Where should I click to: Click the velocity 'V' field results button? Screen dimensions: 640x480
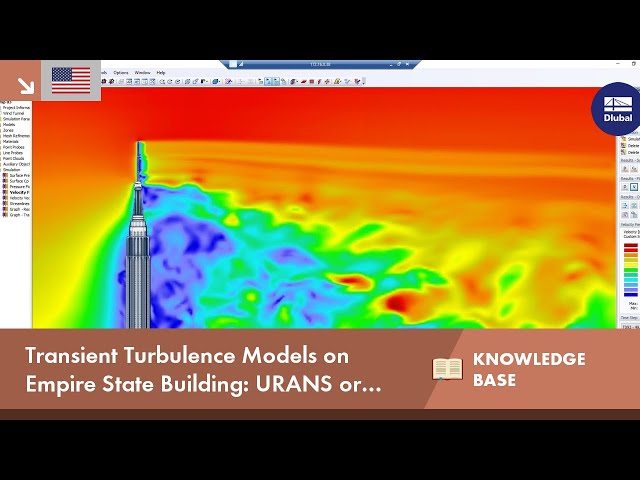tap(634, 187)
